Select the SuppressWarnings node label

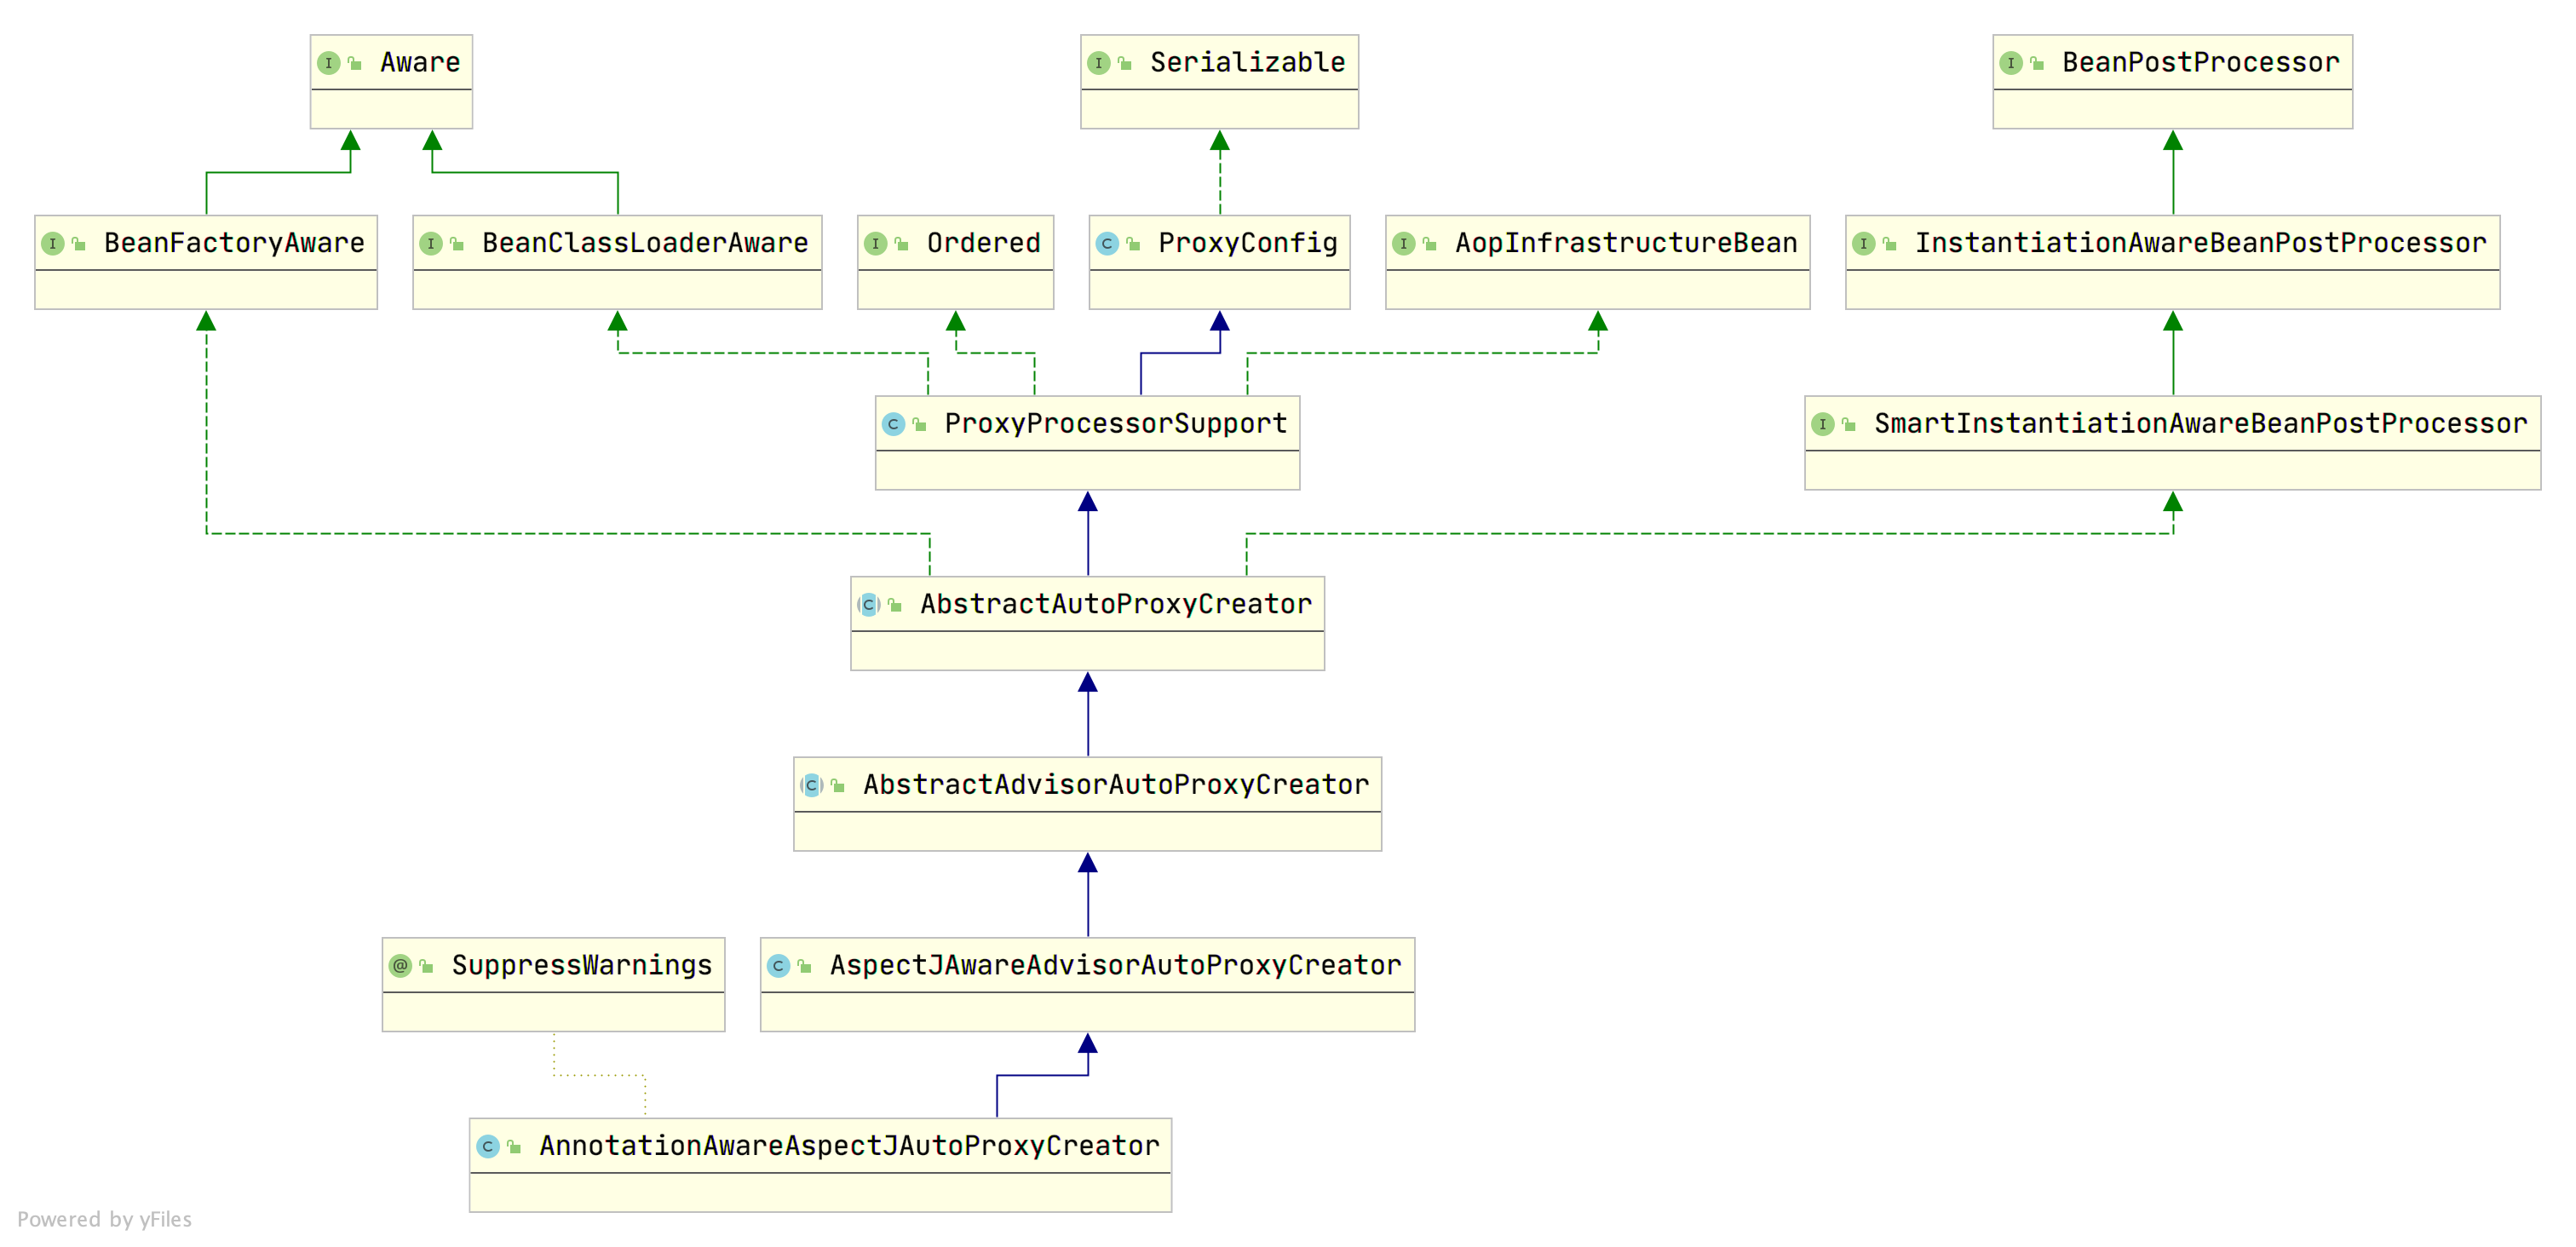click(x=581, y=966)
